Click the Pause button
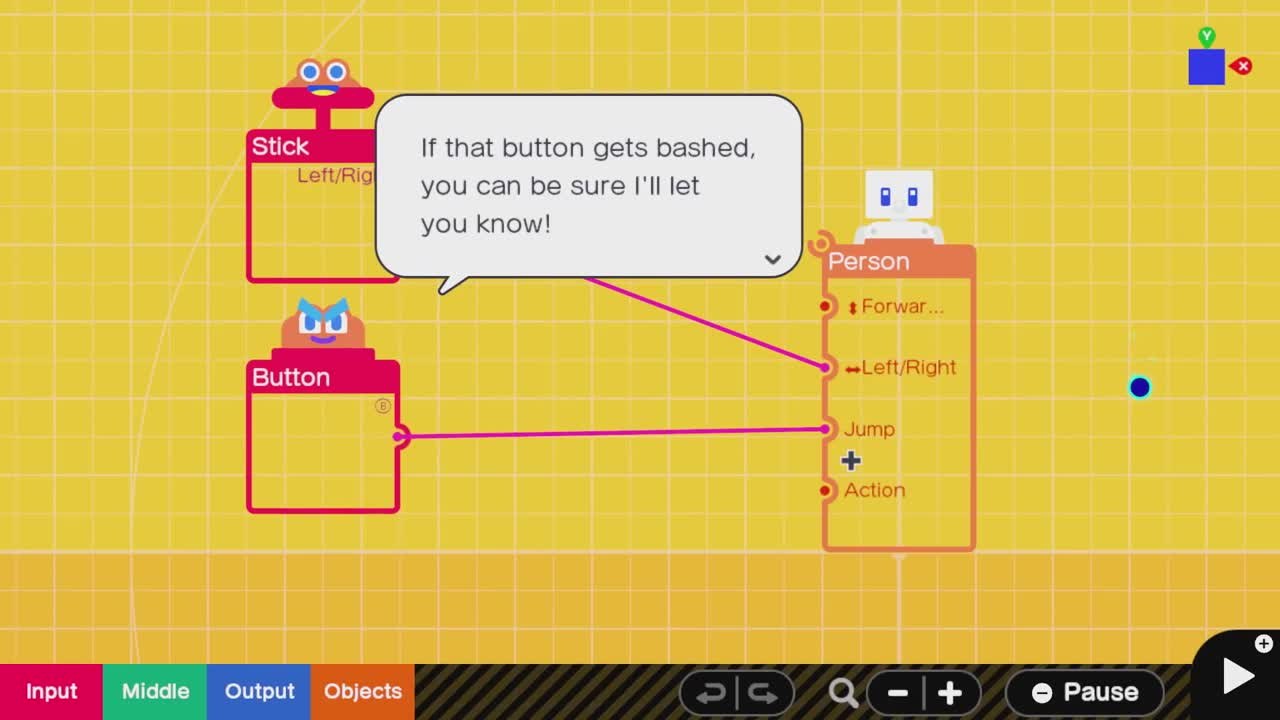Viewport: 1280px width, 720px height. (1085, 692)
